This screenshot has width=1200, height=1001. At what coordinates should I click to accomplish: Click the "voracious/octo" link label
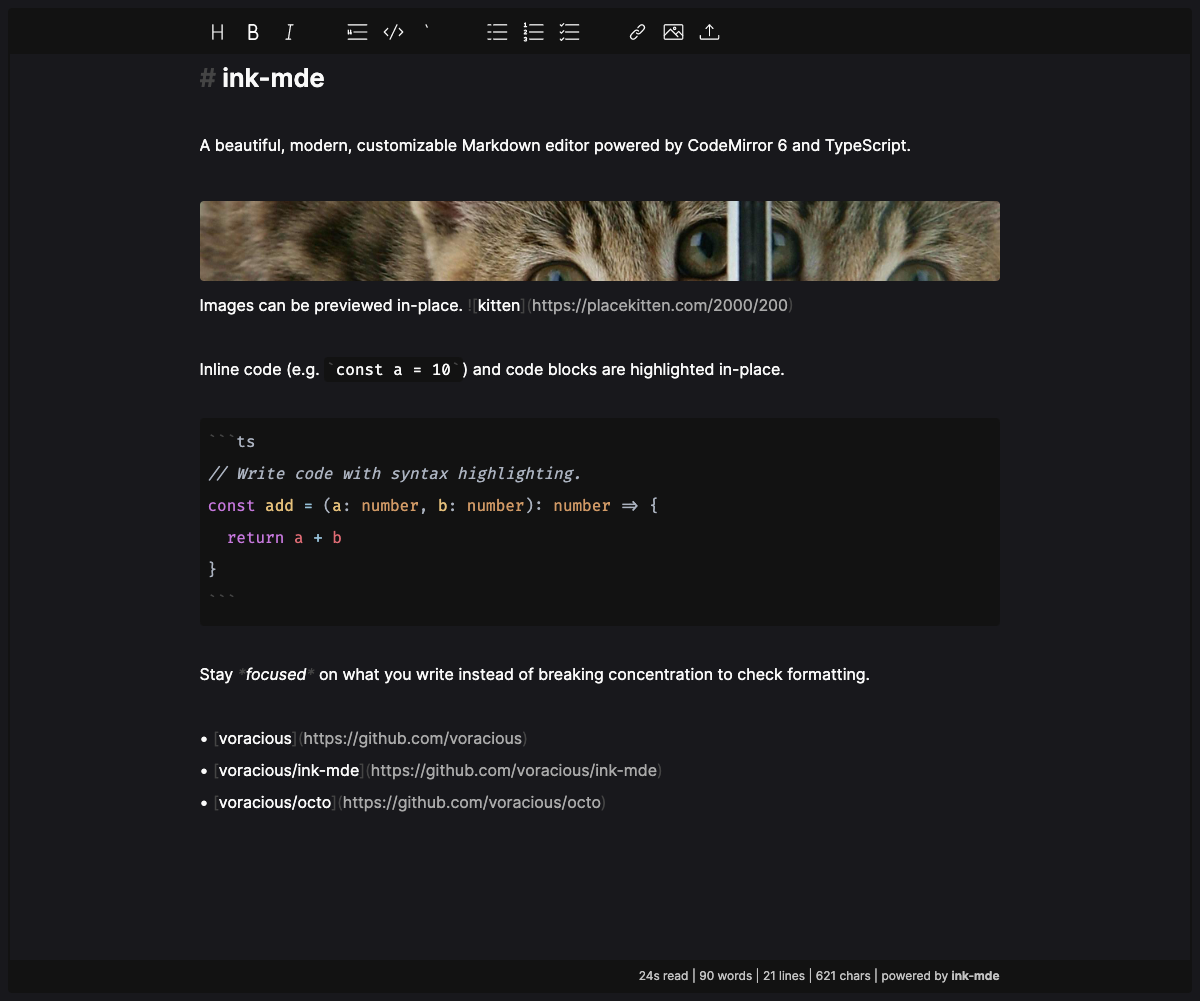[x=275, y=803]
